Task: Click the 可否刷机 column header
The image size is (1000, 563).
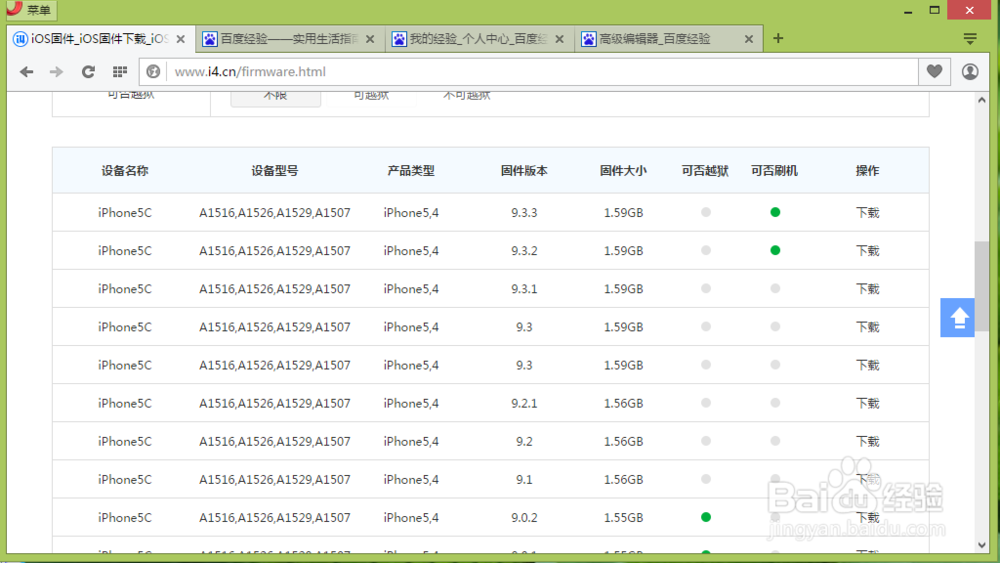Action: (x=774, y=171)
